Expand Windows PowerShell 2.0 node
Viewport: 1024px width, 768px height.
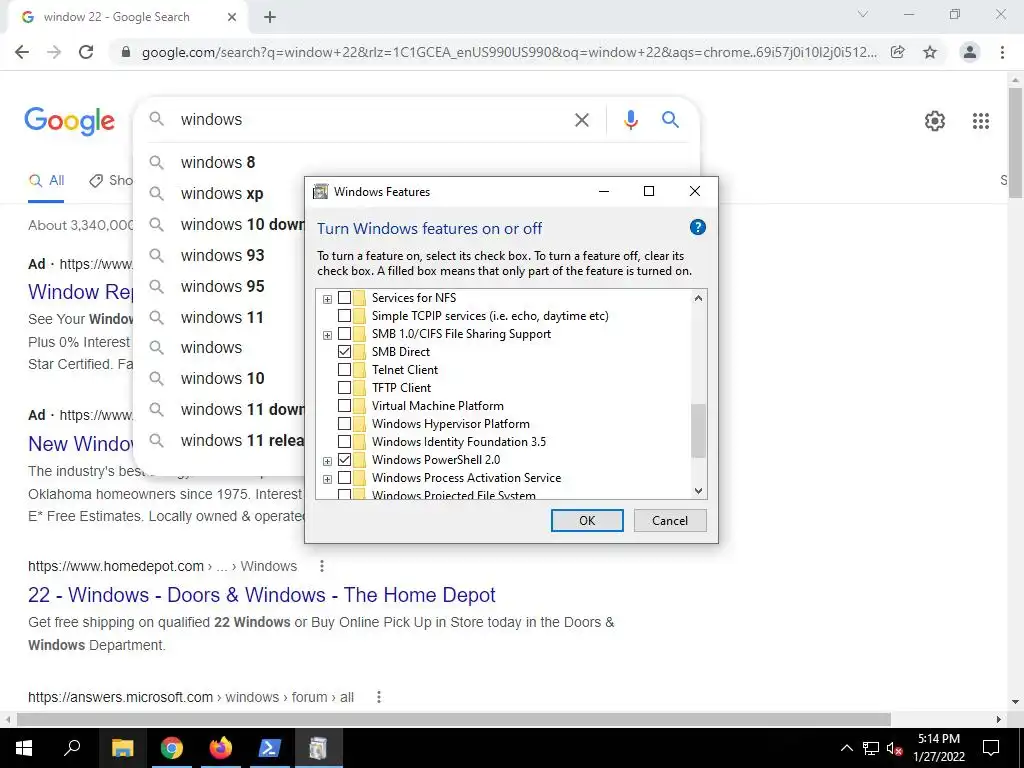pyautogui.click(x=327, y=461)
